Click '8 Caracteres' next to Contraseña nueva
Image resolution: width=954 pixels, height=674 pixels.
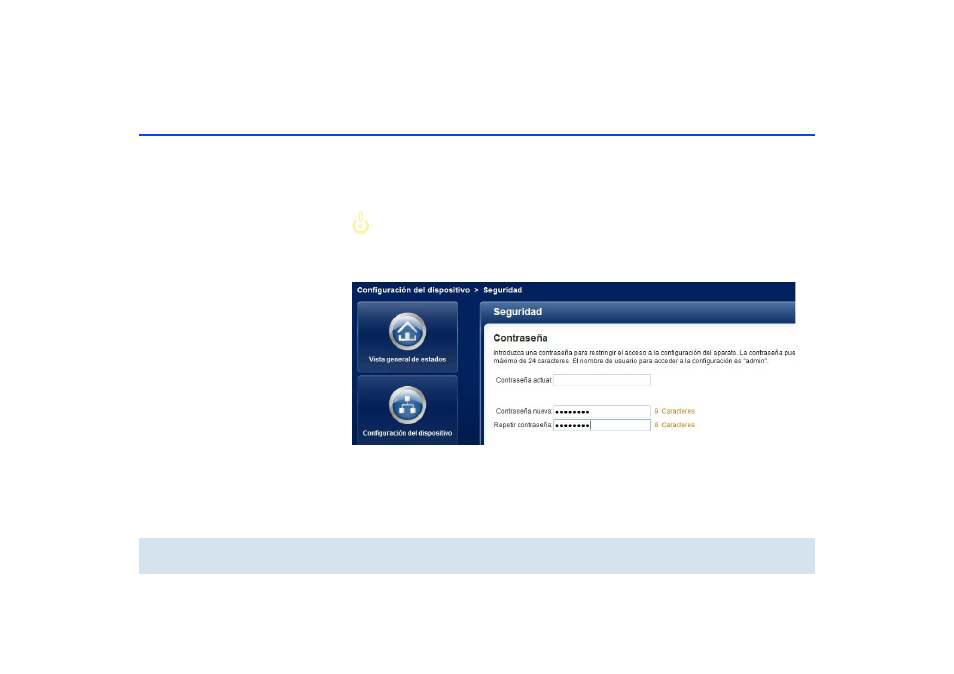[674, 411]
